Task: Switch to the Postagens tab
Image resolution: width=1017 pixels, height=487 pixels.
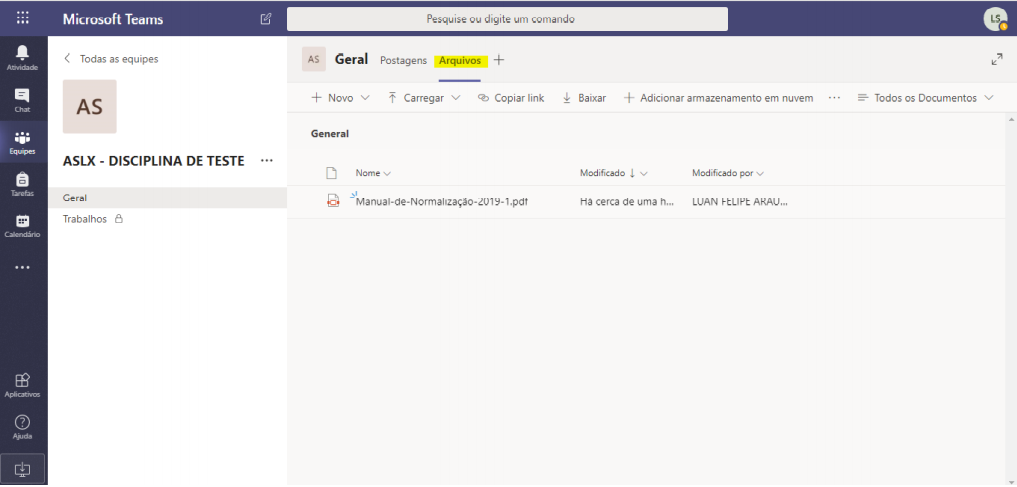Action: tap(403, 60)
